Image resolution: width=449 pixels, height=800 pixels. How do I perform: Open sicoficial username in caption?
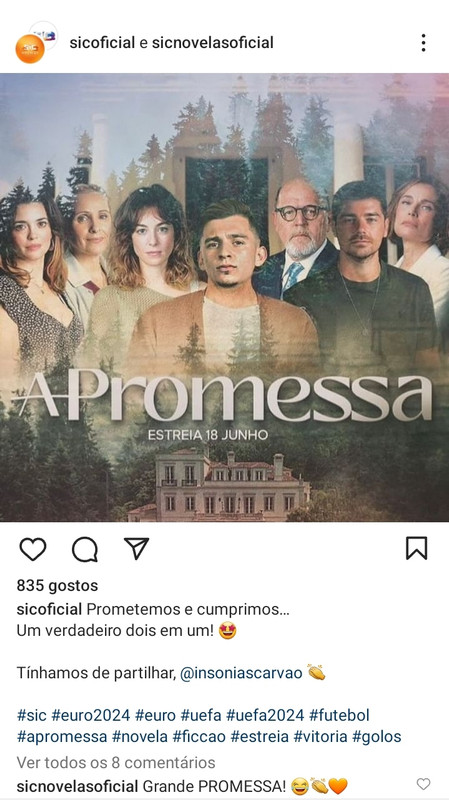click(49, 609)
